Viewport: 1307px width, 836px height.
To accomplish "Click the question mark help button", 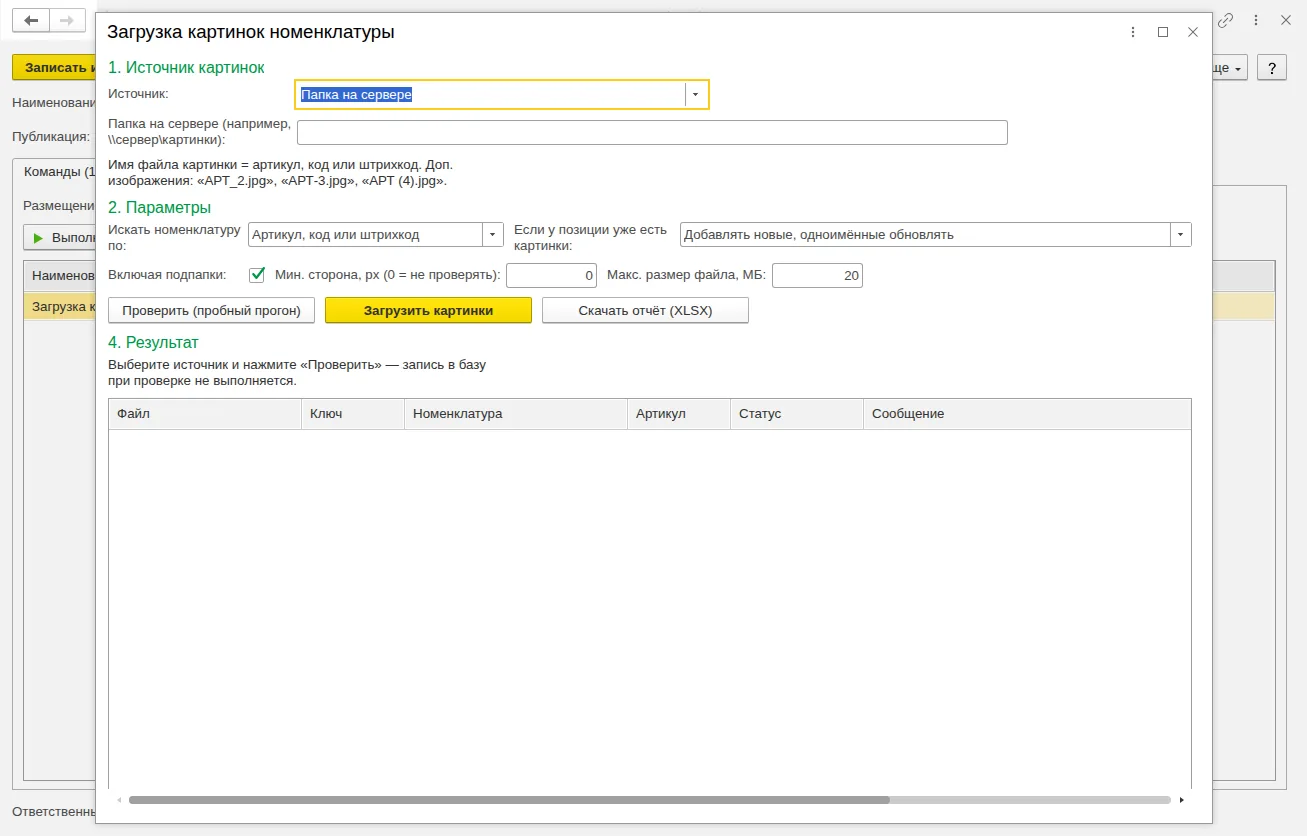I will (x=1272, y=68).
